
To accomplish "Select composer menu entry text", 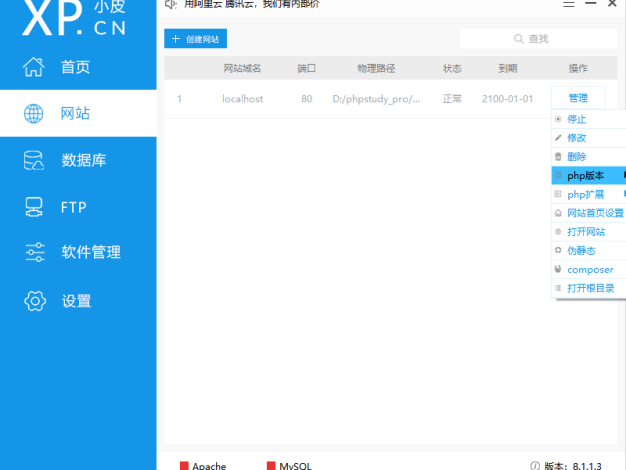I will tap(590, 270).
